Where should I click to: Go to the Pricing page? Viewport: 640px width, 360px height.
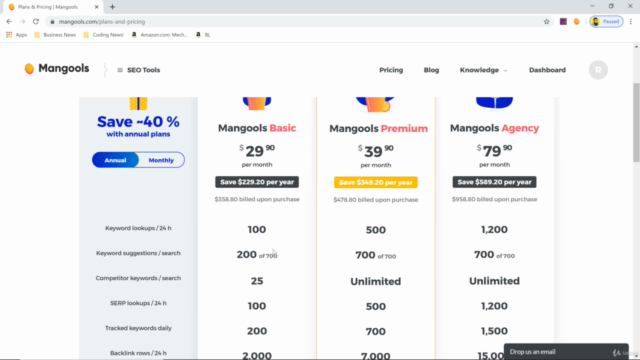(391, 70)
